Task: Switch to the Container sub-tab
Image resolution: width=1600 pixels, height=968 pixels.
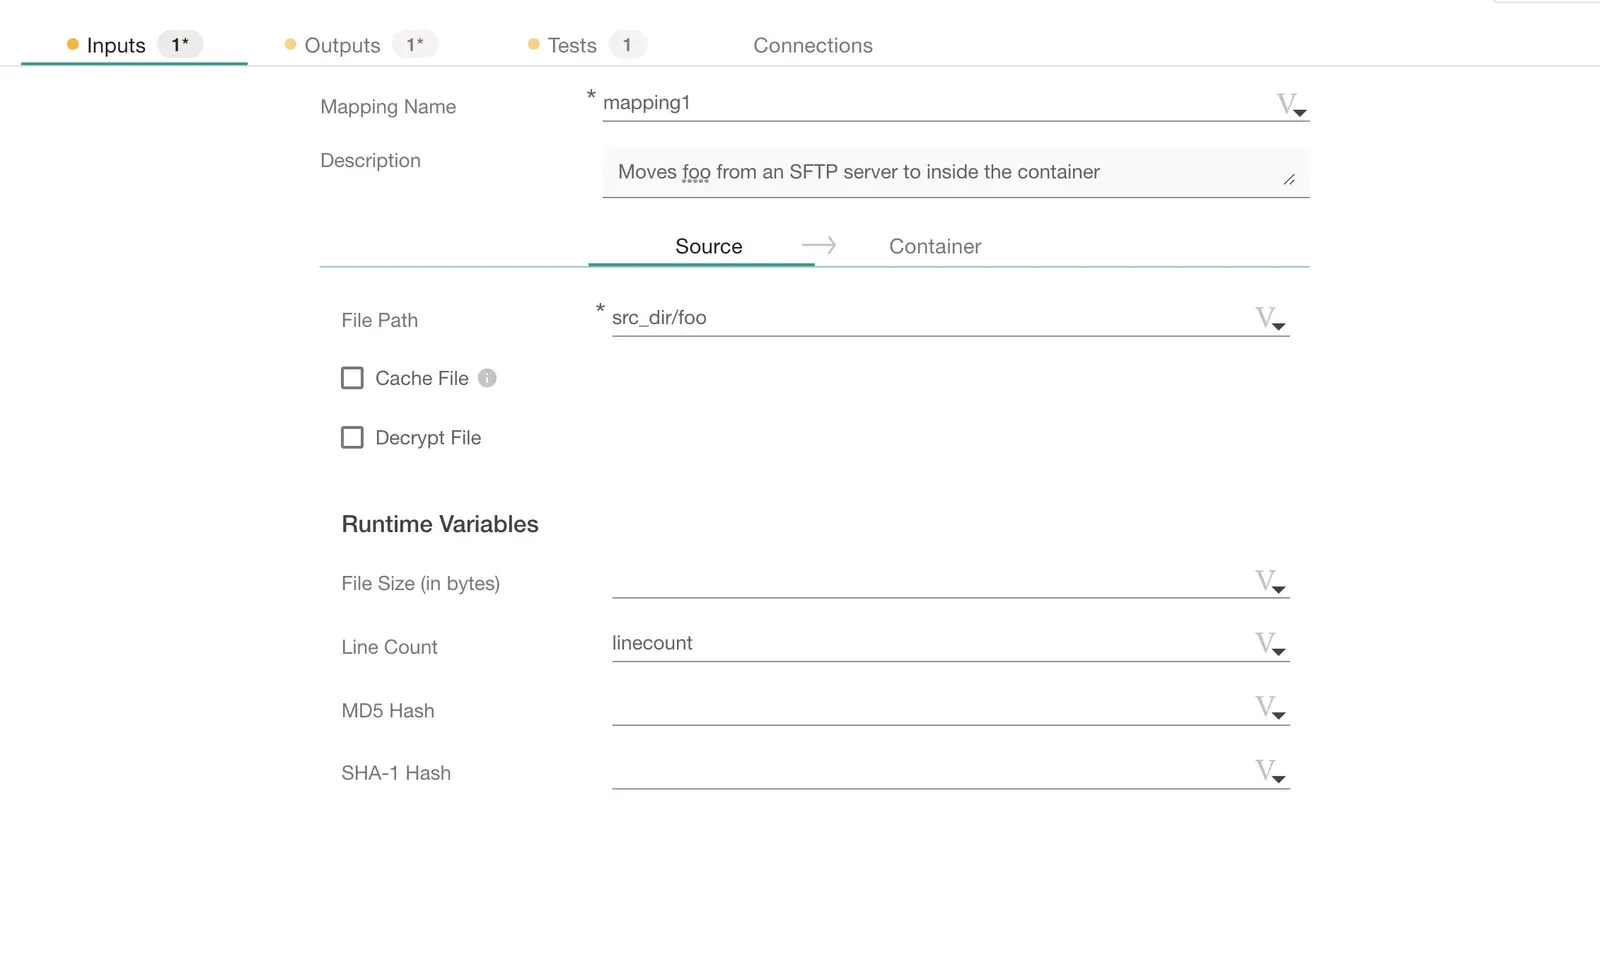Action: click(x=934, y=247)
